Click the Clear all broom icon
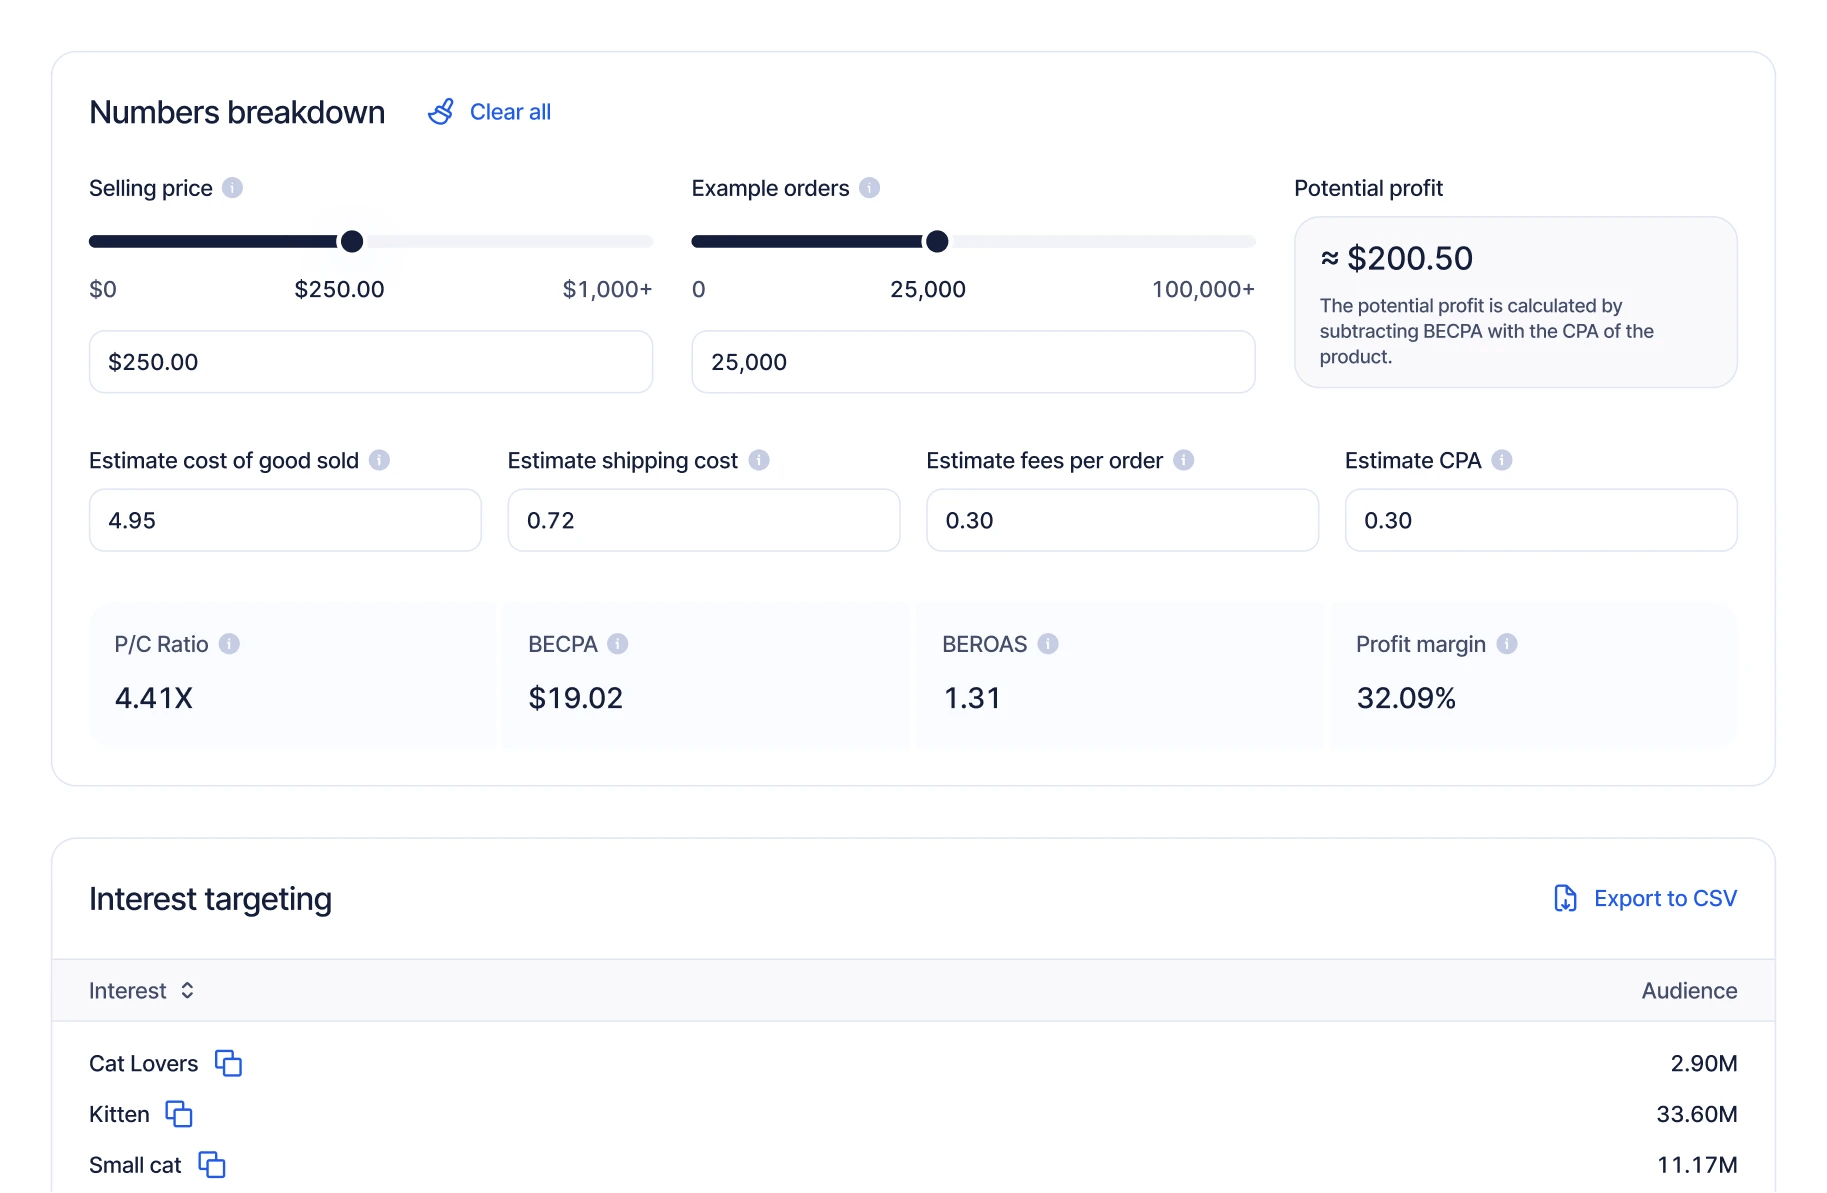Image resolution: width=1827 pixels, height=1193 pixels. click(441, 112)
